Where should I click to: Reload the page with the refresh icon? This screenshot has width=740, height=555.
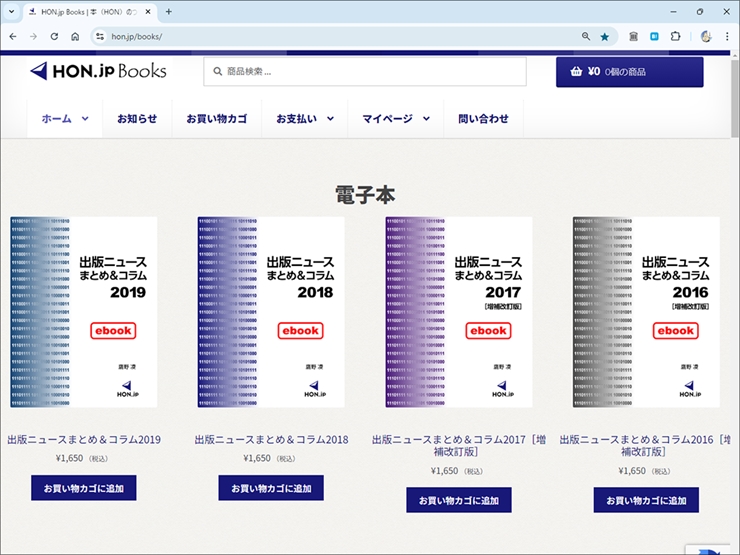pos(54,36)
